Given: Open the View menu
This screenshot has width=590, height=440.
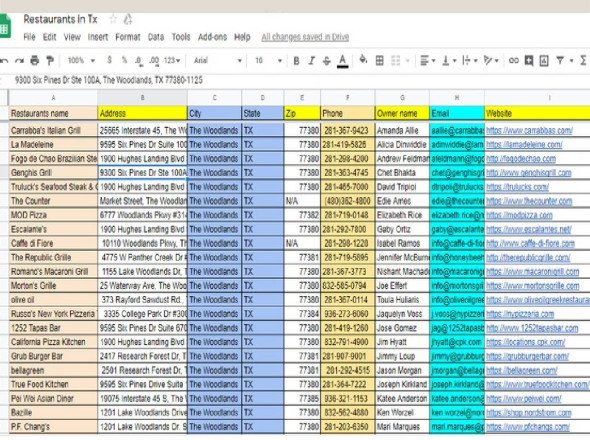Looking at the screenshot, I should (72, 37).
